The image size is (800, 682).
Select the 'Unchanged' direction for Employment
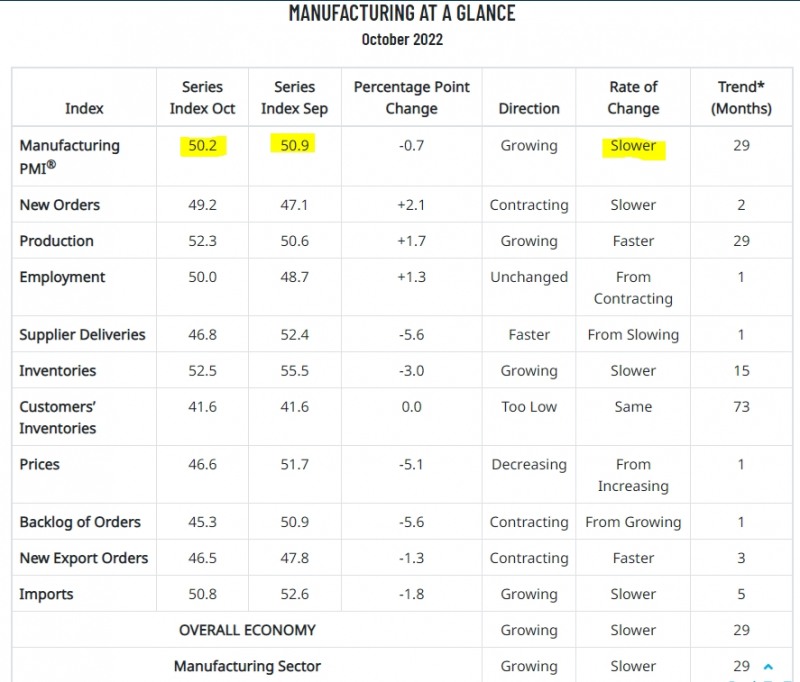coord(529,277)
